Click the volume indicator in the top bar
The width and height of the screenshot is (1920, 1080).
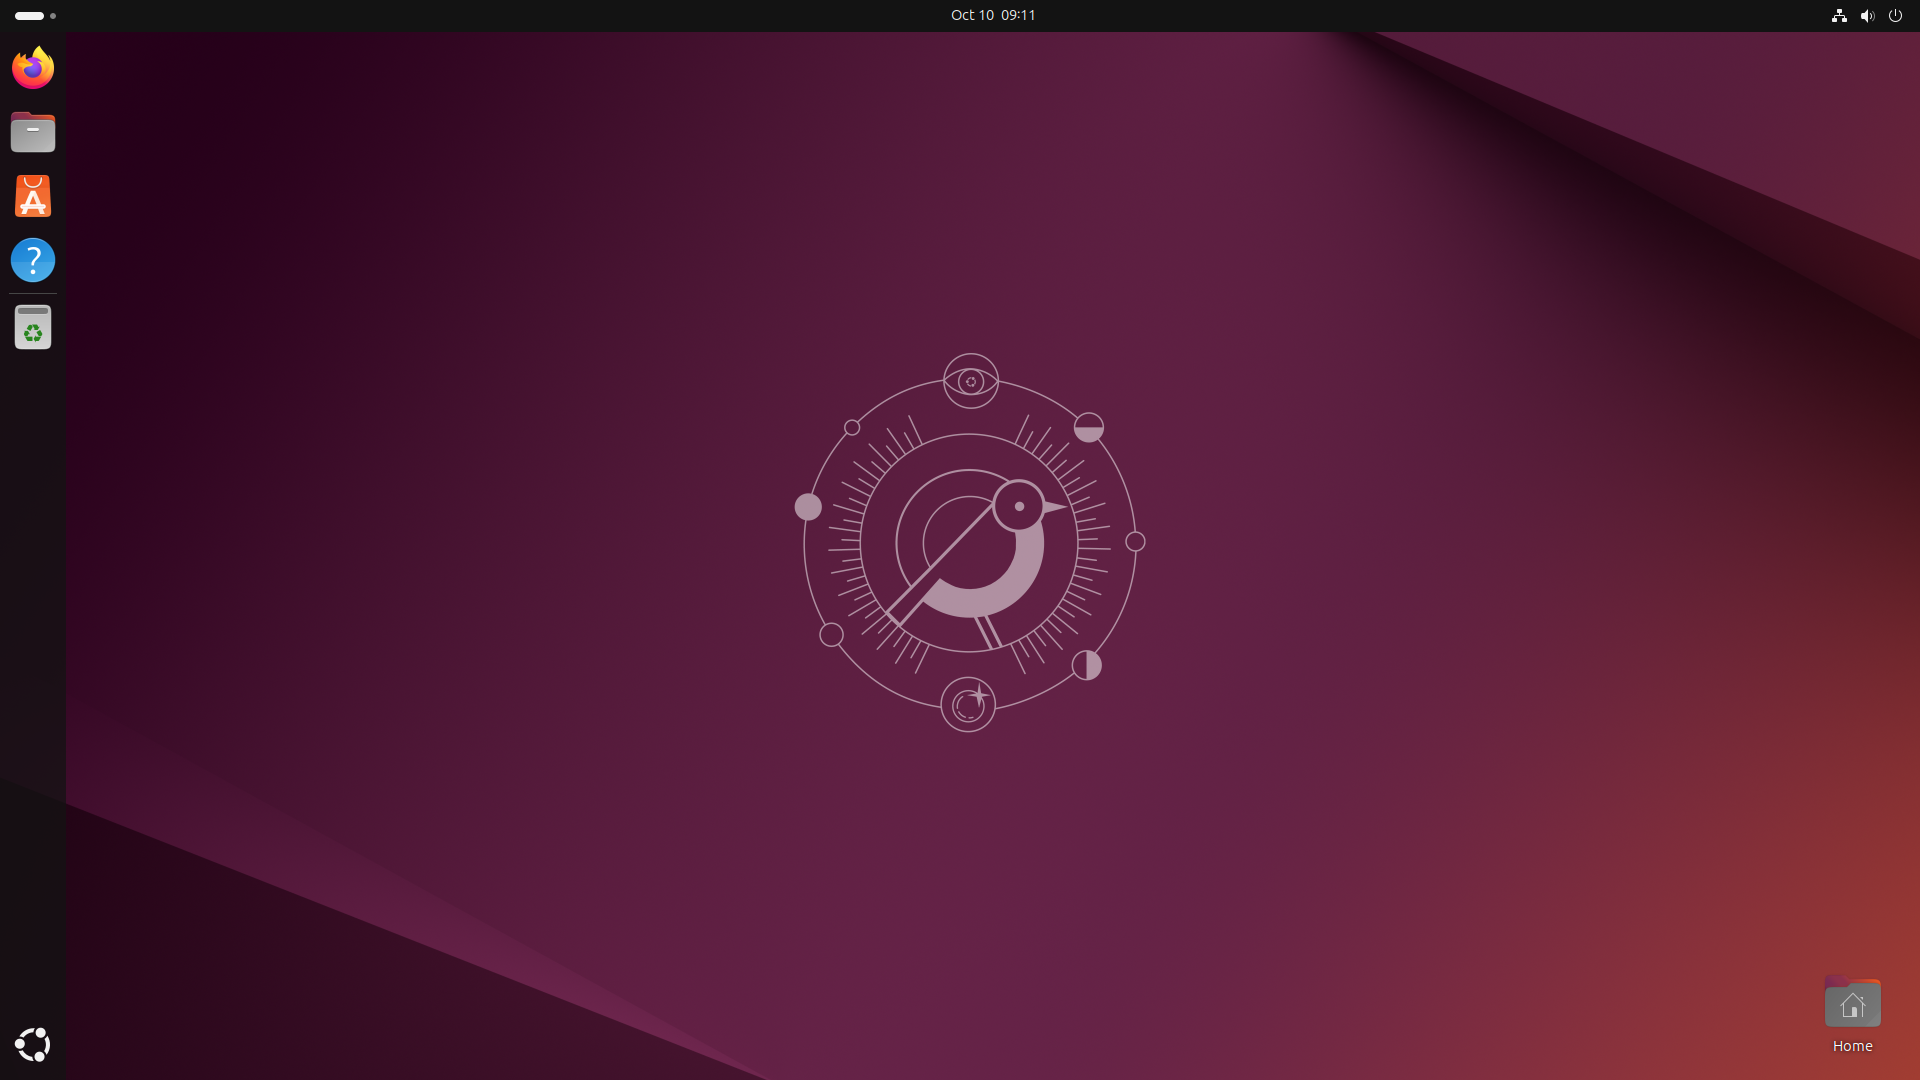pos(1868,15)
